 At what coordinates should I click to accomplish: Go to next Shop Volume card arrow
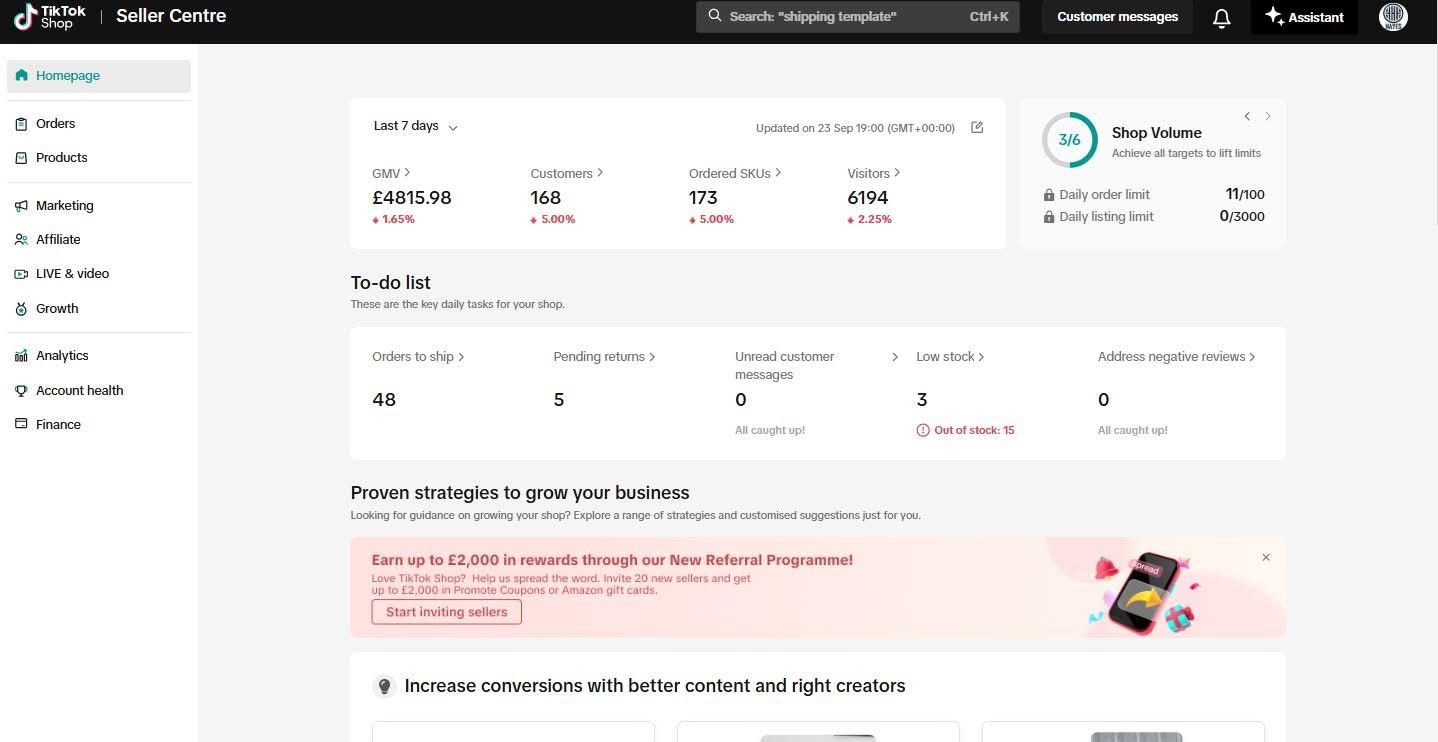1268,117
